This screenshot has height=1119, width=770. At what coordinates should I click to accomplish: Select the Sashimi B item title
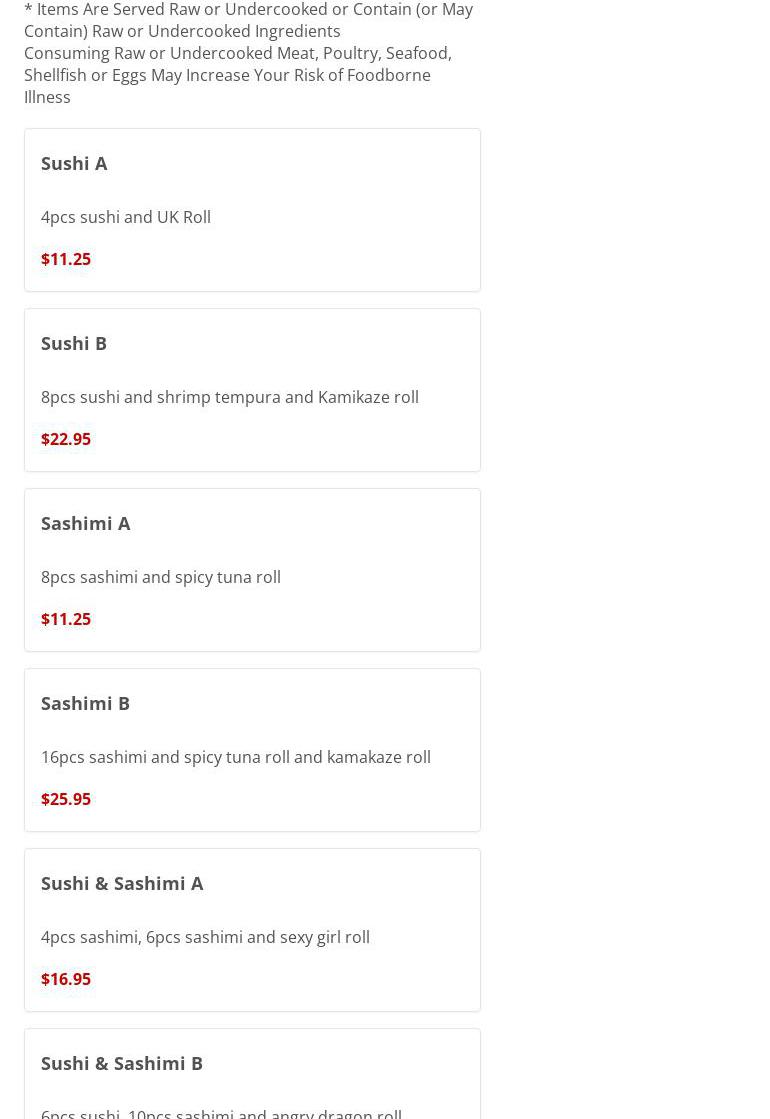coord(86,703)
